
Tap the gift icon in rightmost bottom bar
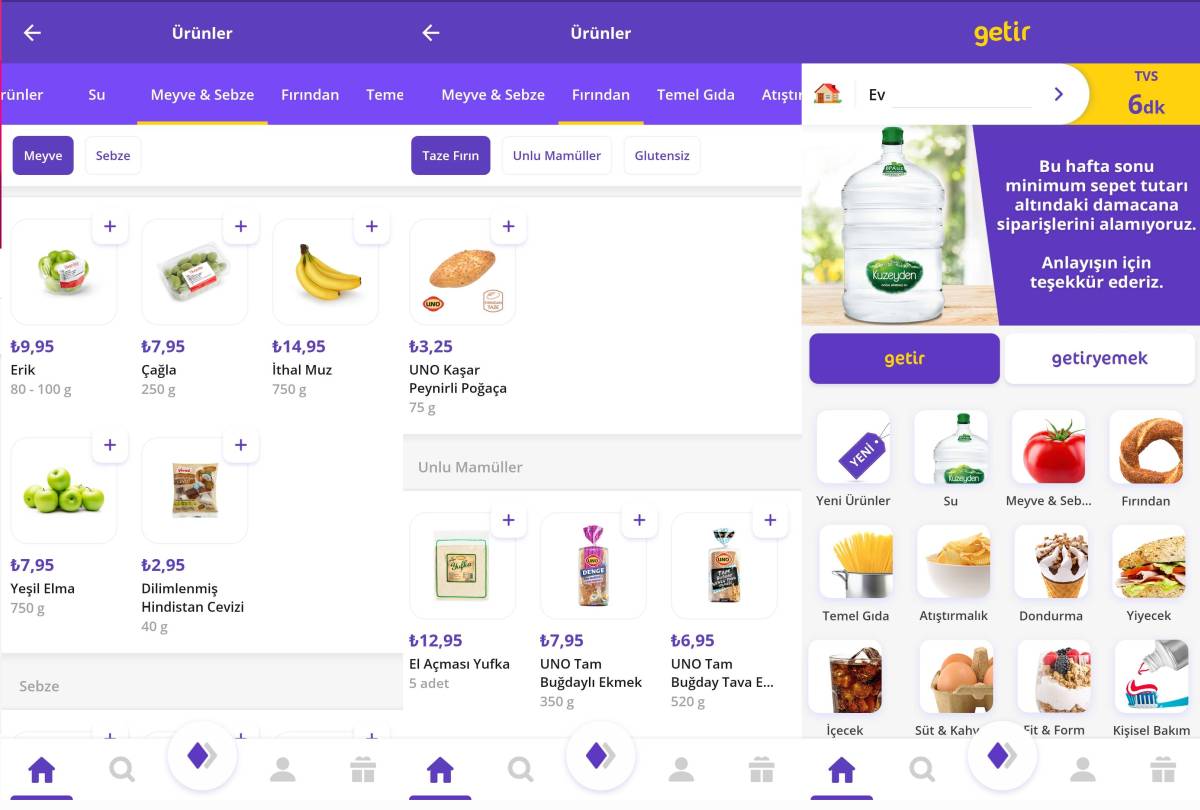pyautogui.click(x=1162, y=769)
